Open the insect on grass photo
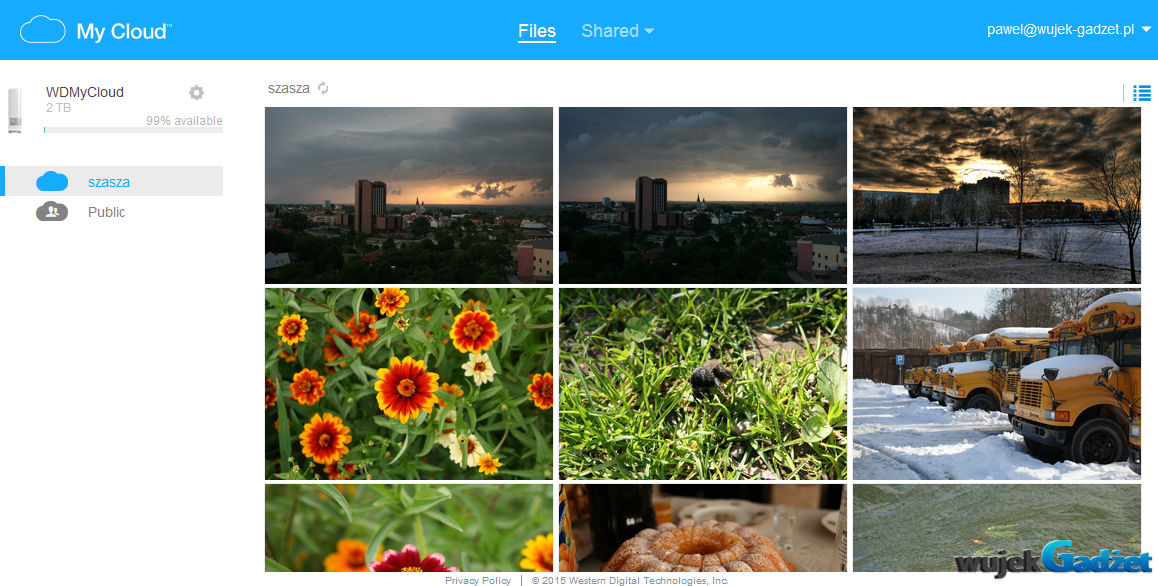Screen dimensions: 1158x586 click(702, 384)
